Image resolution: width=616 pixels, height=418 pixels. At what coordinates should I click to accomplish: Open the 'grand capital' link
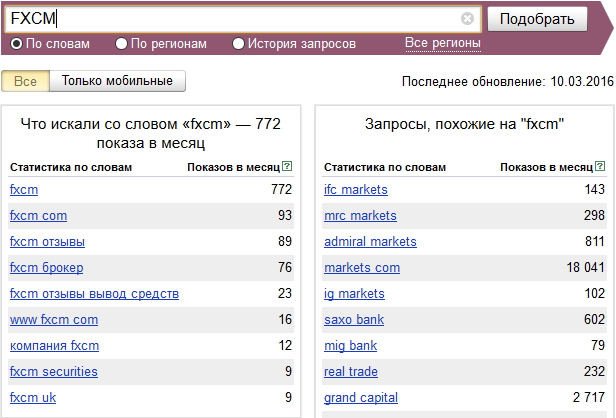point(361,398)
